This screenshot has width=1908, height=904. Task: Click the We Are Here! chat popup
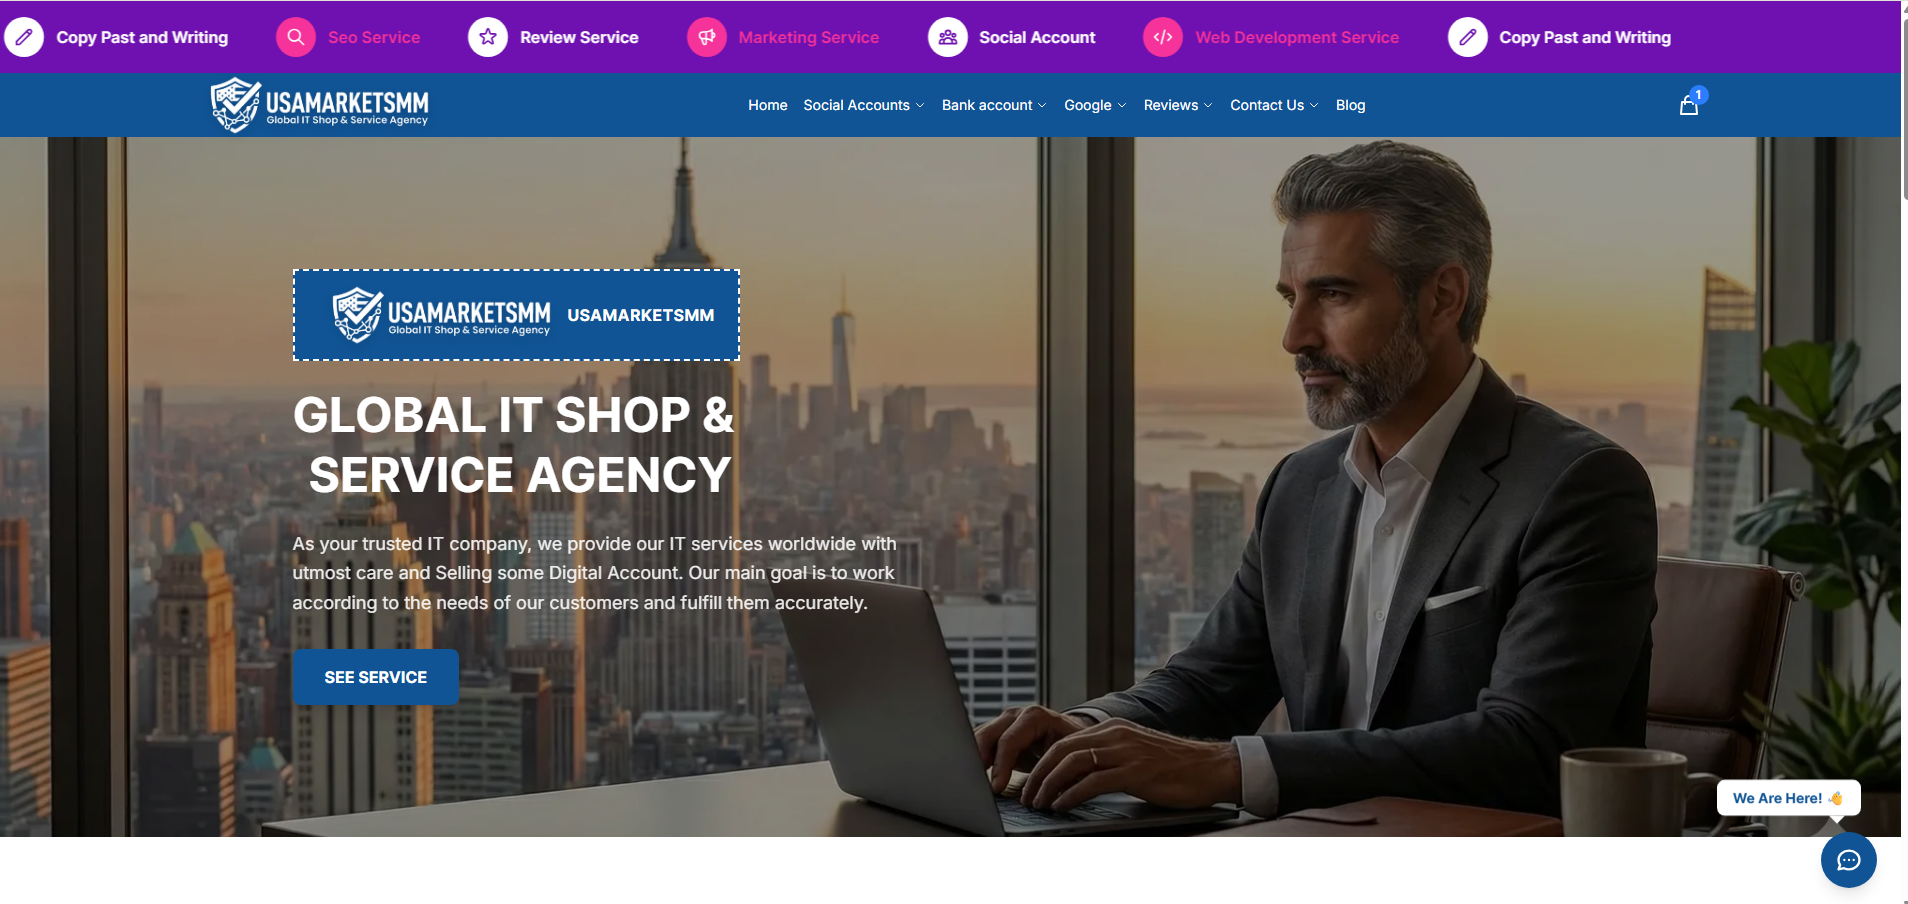[1788, 798]
